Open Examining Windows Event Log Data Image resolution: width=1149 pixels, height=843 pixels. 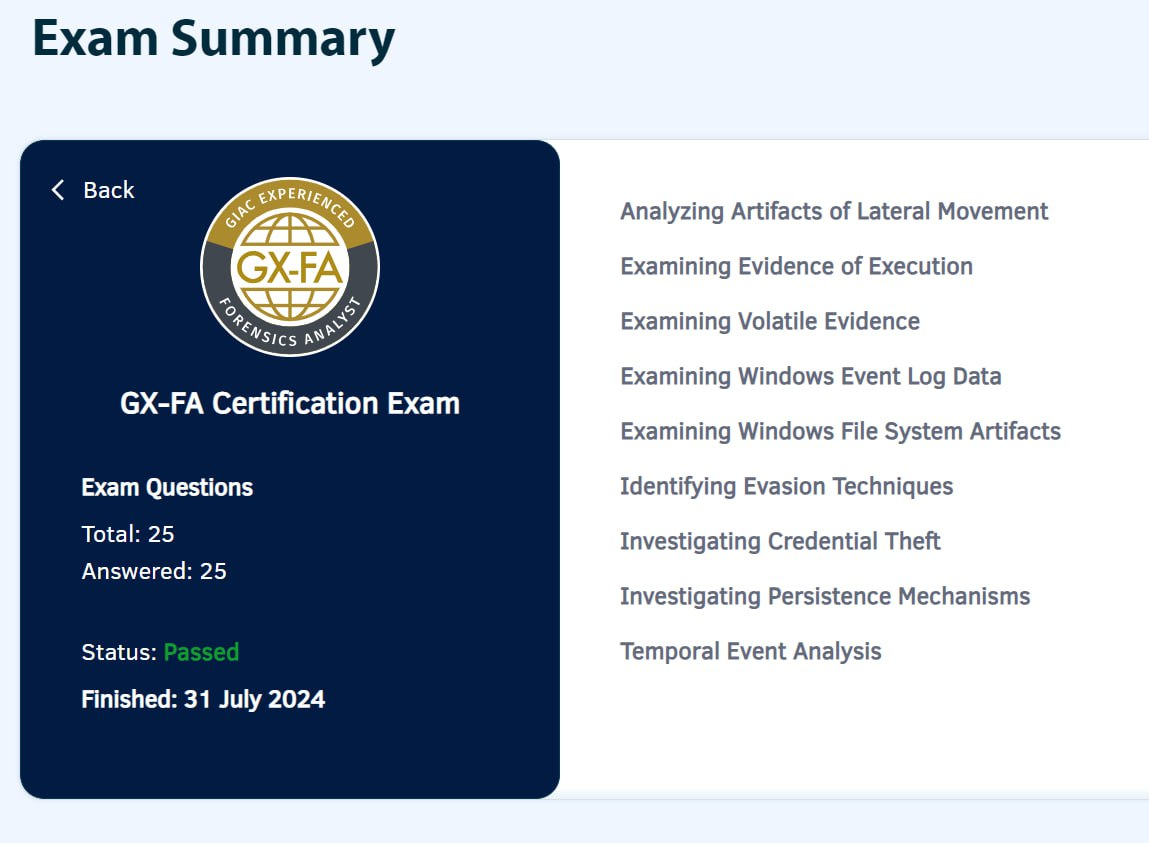(x=810, y=376)
